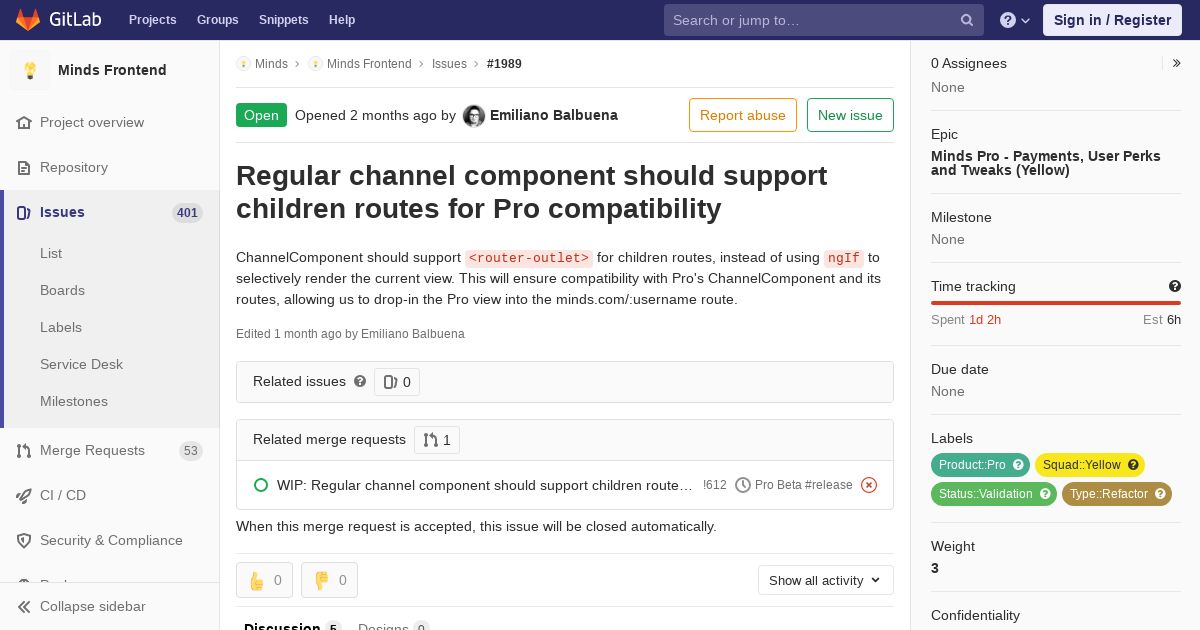Click the open merge request status circle
Image resolution: width=1200 pixels, height=630 pixels.
261,485
